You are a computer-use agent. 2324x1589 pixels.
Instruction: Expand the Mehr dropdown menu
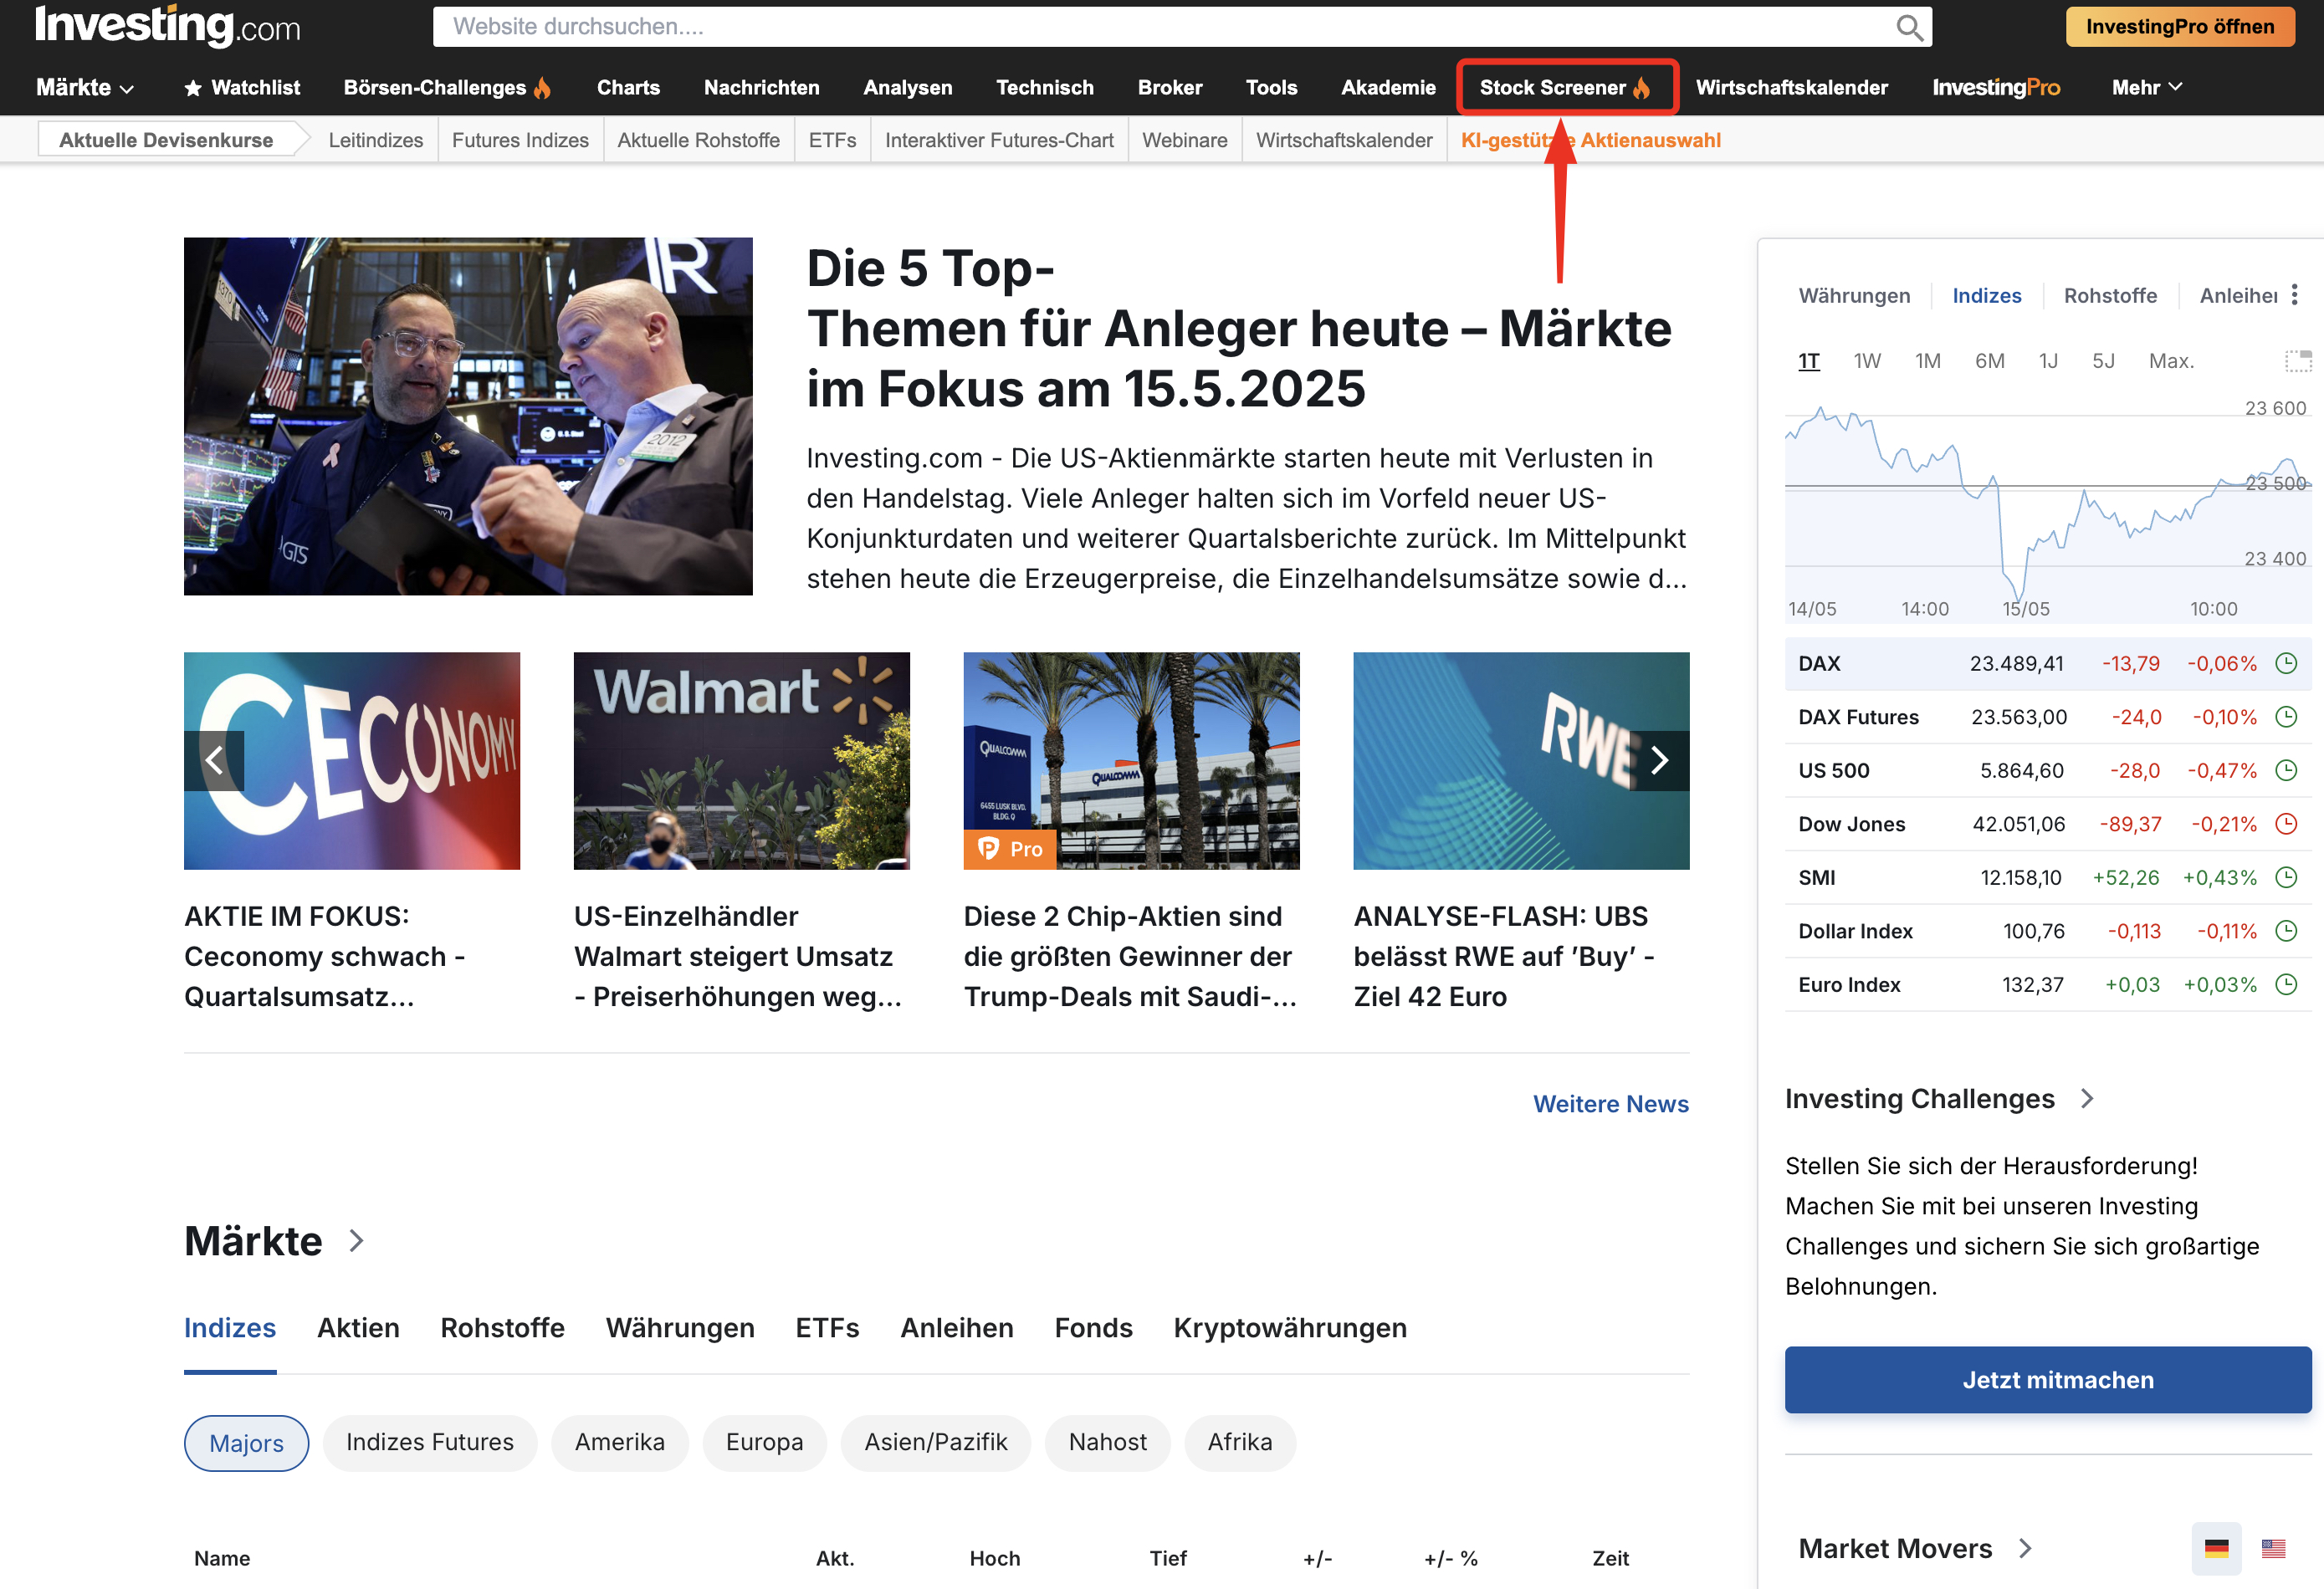pyautogui.click(x=2146, y=88)
